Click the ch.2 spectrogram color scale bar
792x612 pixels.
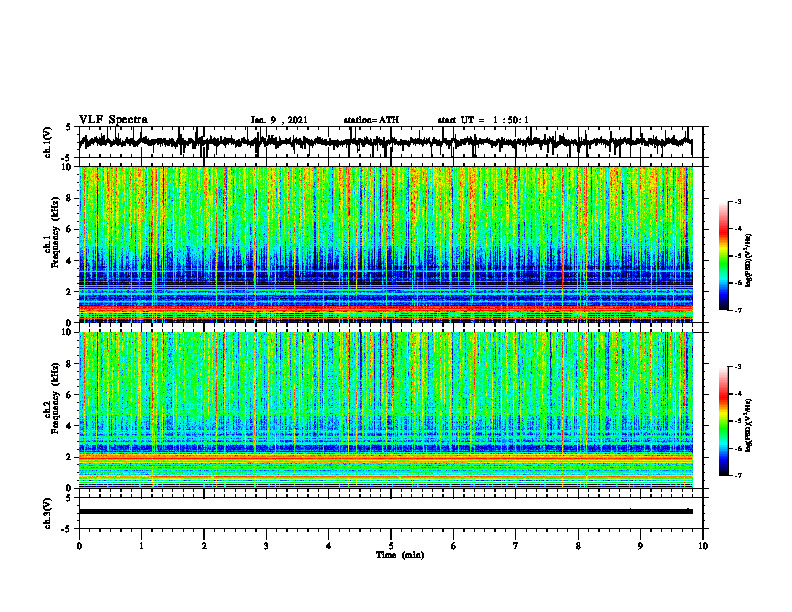pos(723,421)
